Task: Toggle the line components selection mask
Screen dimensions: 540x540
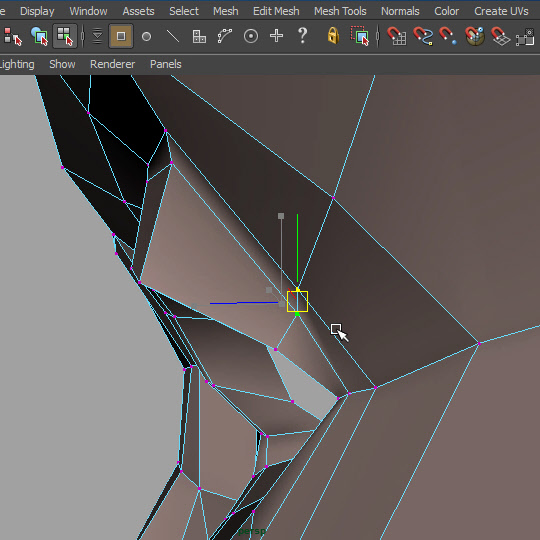Action: point(173,36)
